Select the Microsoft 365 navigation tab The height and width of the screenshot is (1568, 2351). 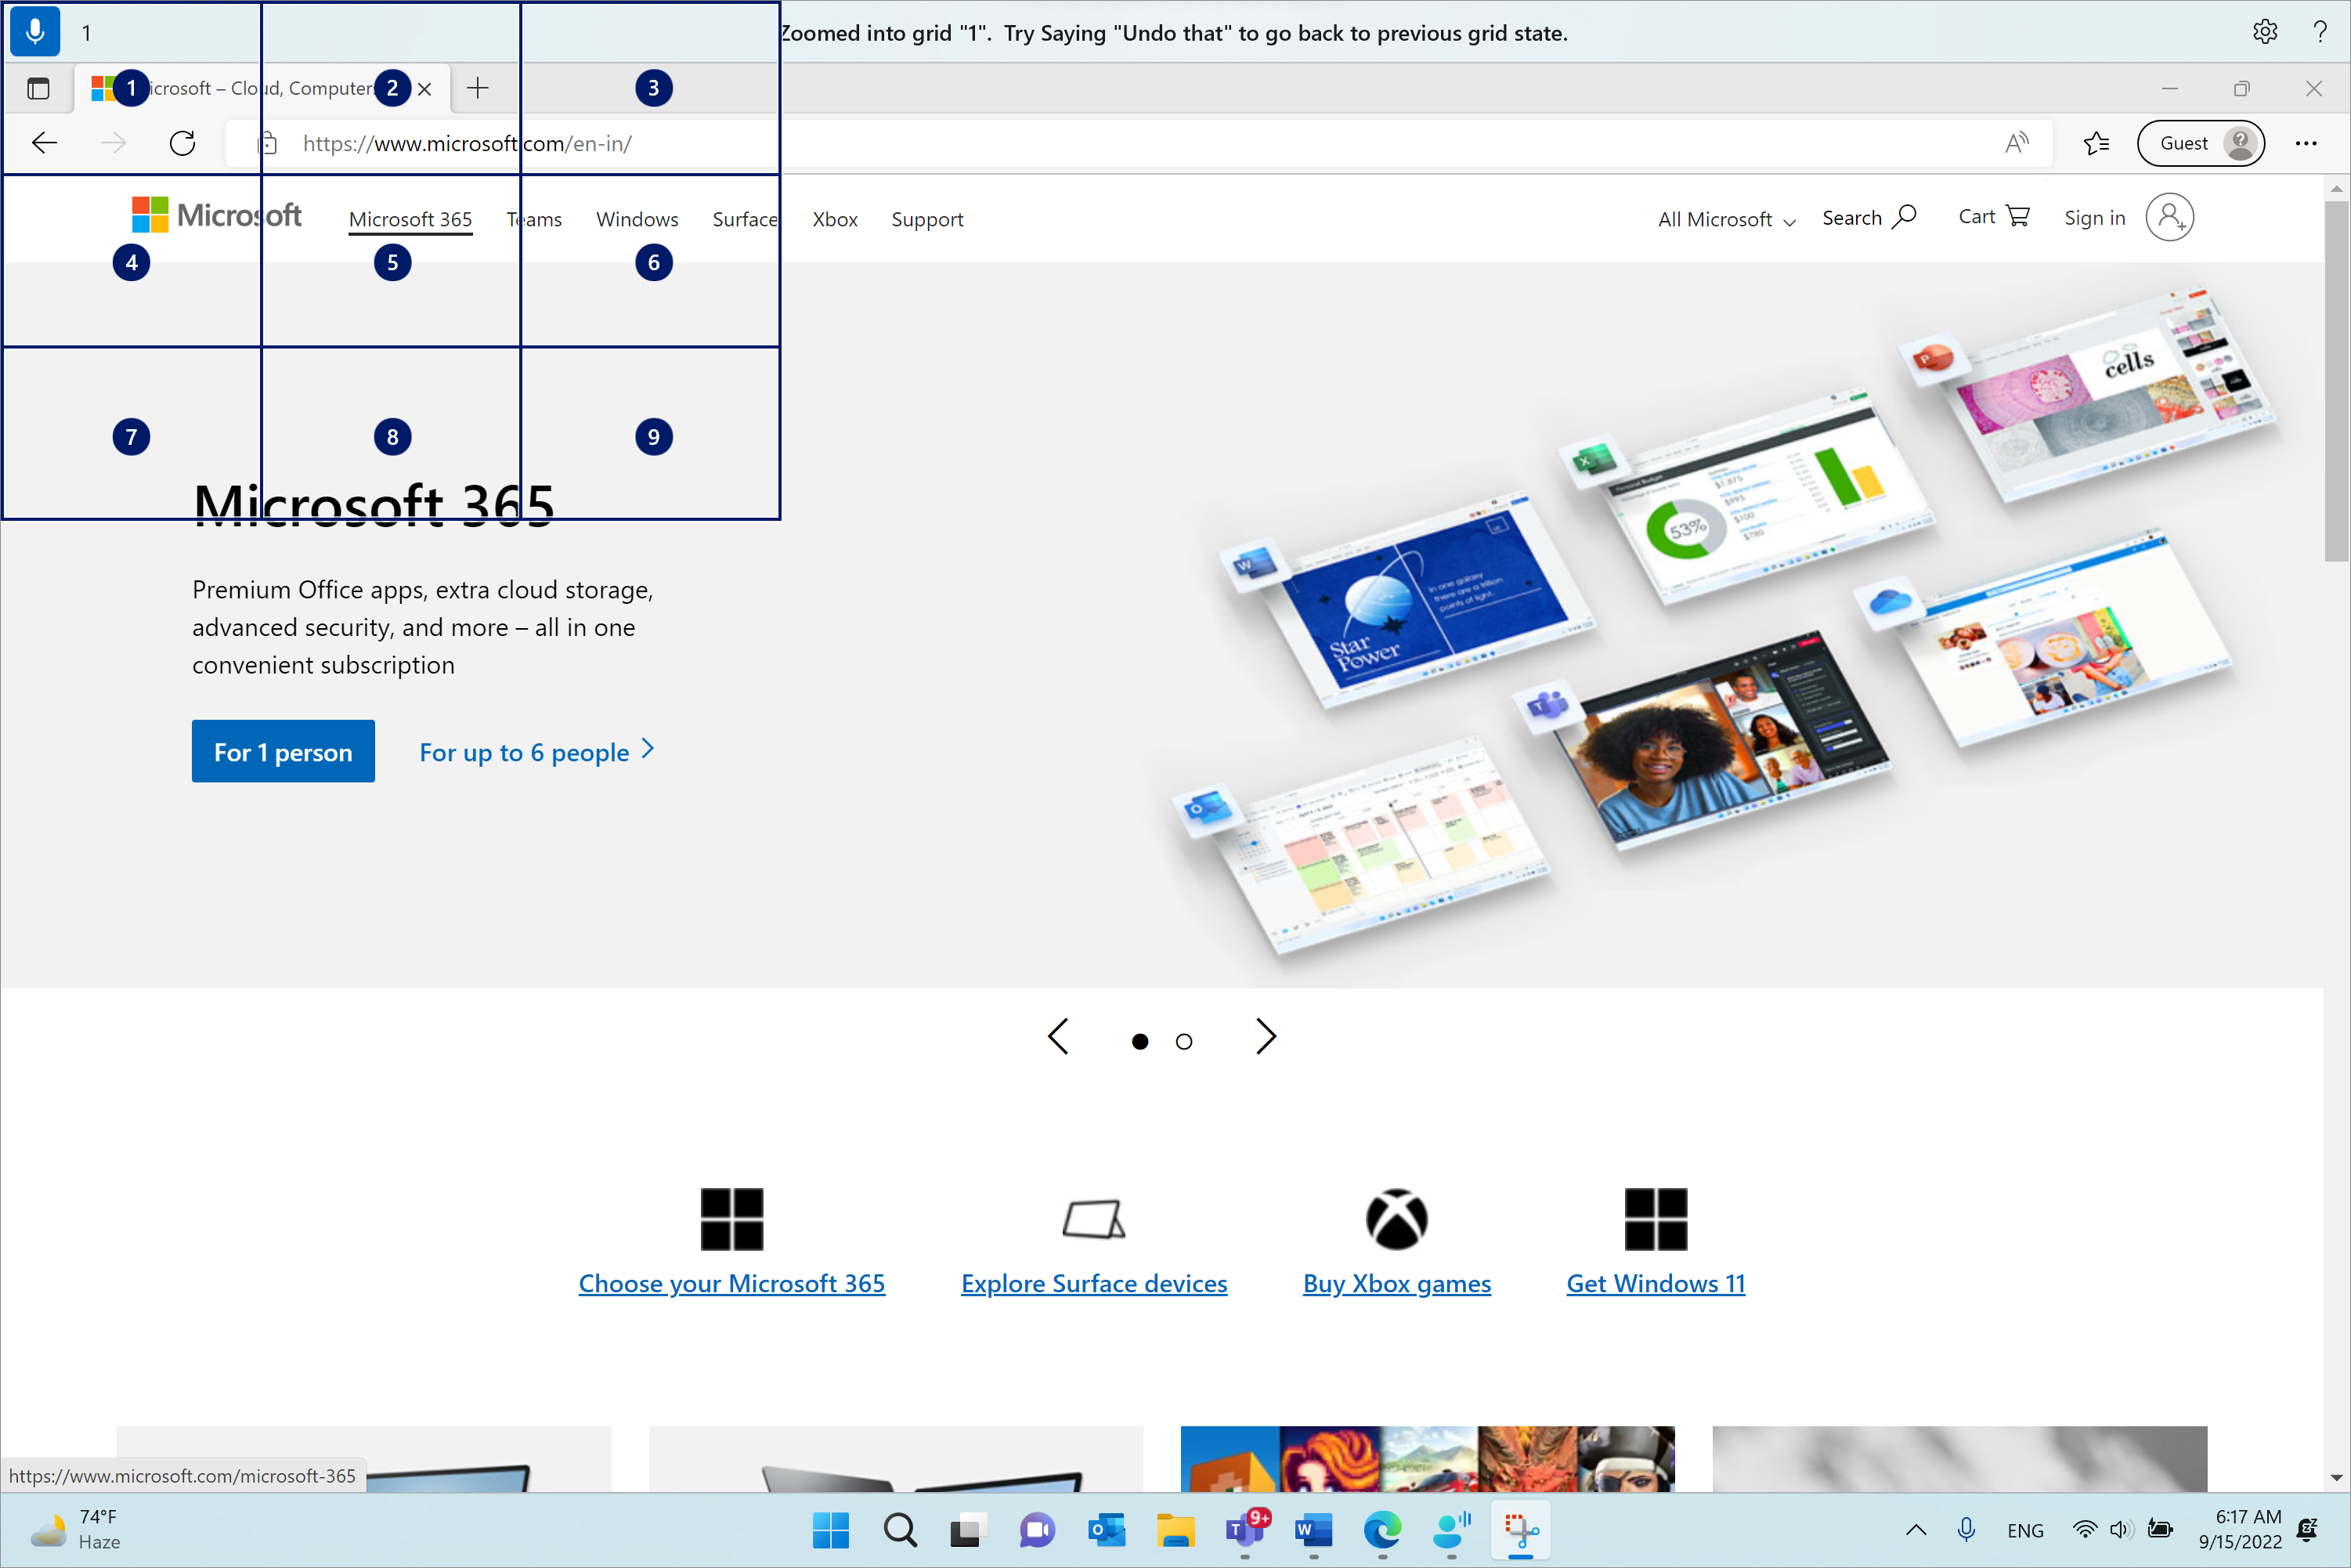[x=410, y=217]
